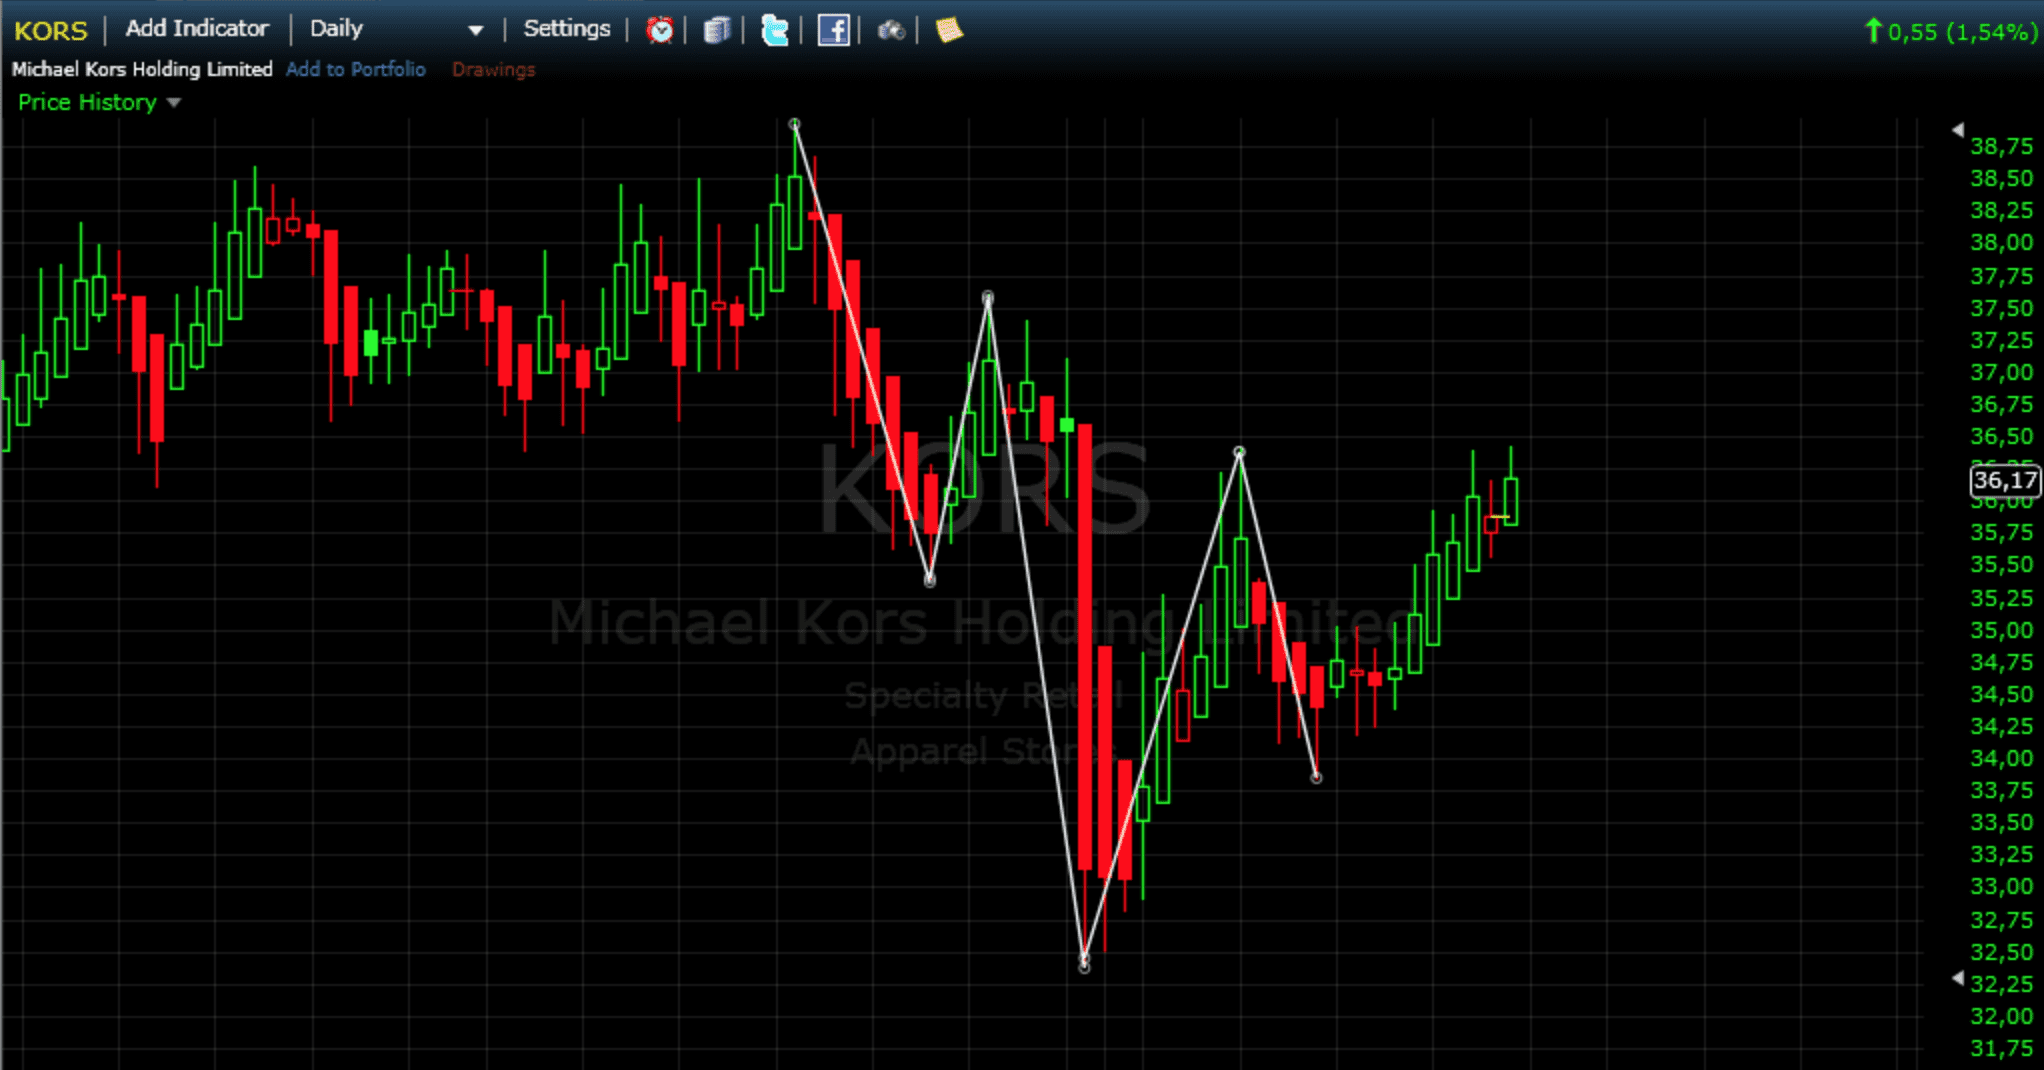Click the 35,00 price axis label
This screenshot has width=2044, height=1070.
pyautogui.click(x=2001, y=630)
